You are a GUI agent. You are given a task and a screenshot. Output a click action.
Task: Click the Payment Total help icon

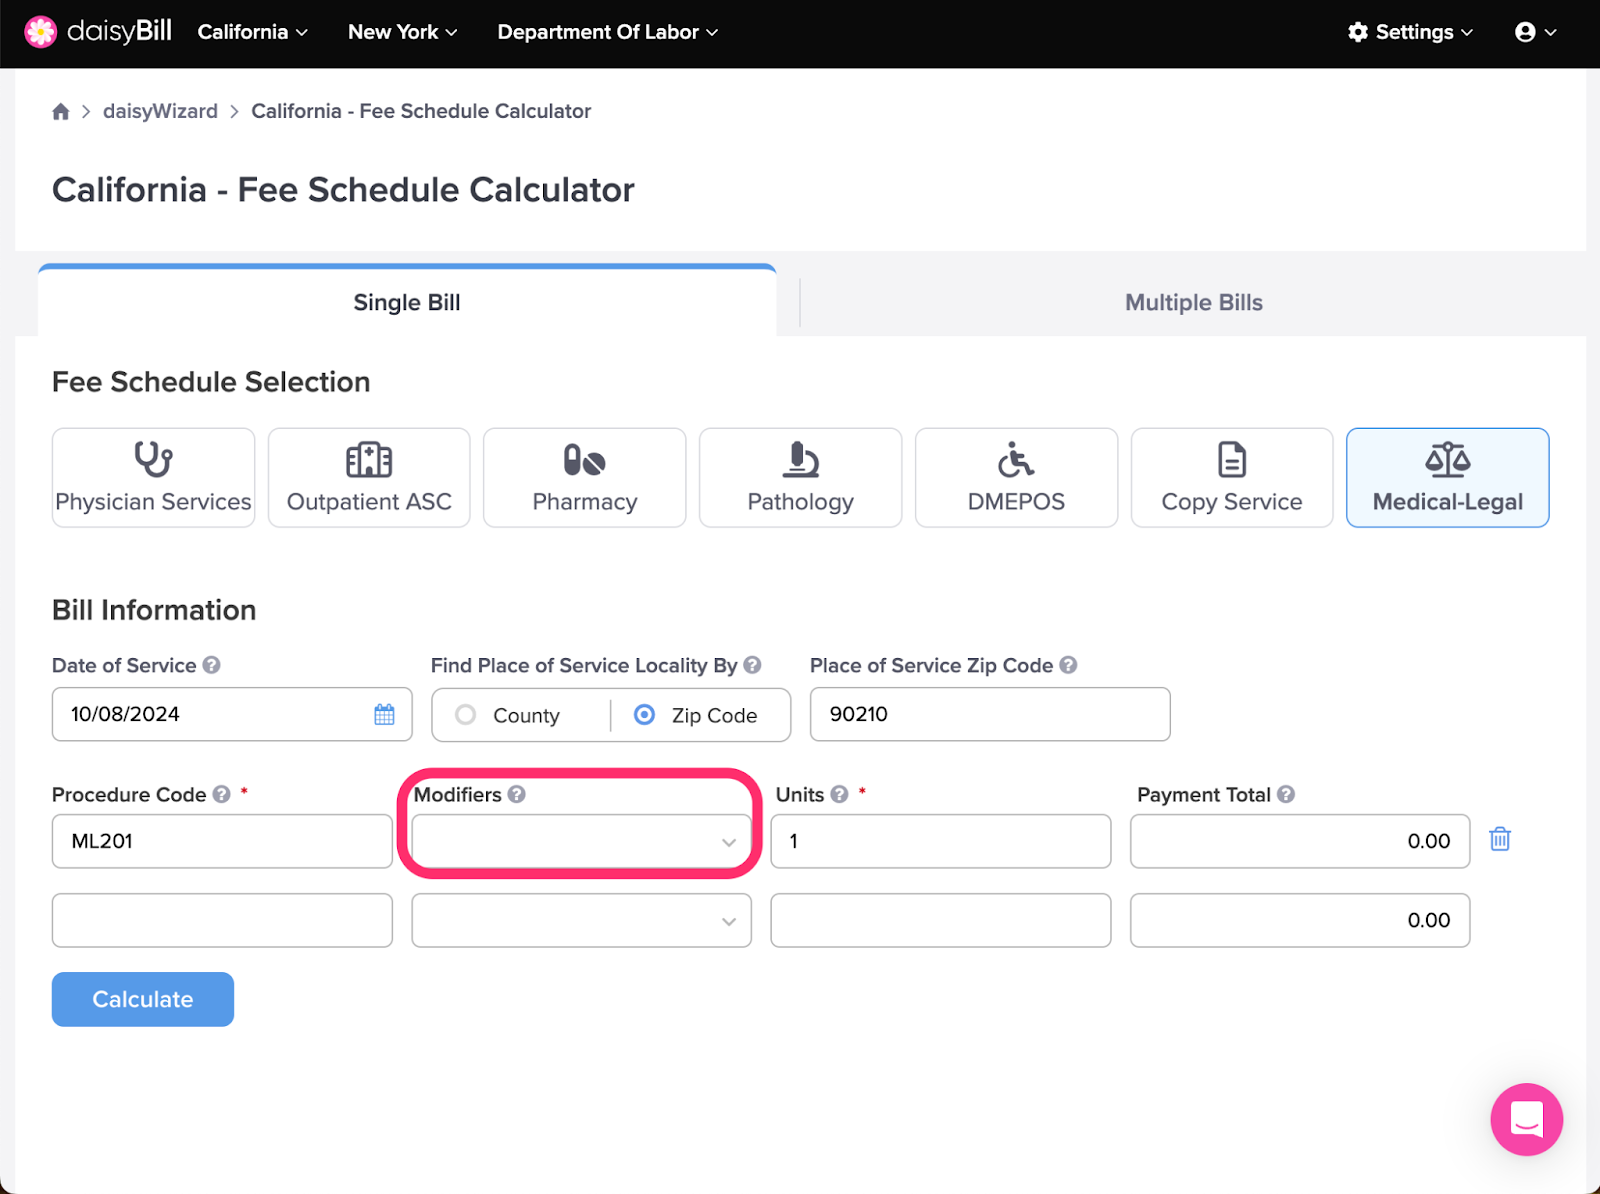tap(1286, 794)
